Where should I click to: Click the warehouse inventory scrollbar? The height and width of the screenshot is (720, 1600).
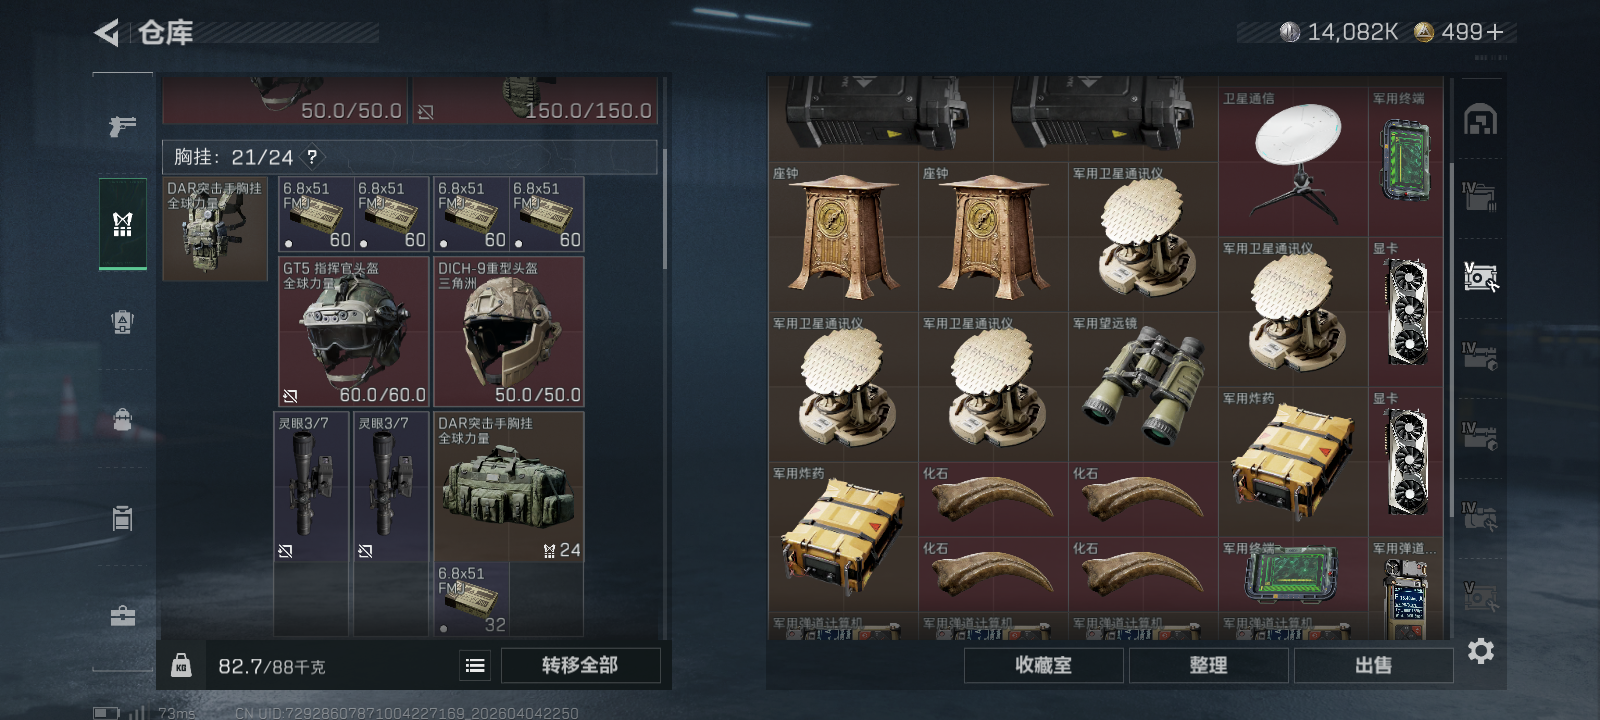click(x=1451, y=340)
